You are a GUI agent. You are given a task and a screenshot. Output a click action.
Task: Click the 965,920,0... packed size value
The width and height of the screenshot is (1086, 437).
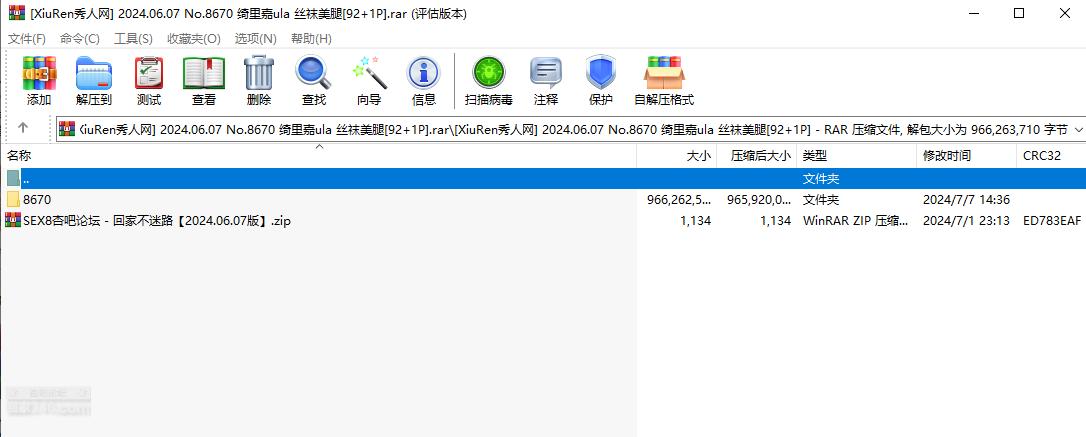[x=758, y=199]
